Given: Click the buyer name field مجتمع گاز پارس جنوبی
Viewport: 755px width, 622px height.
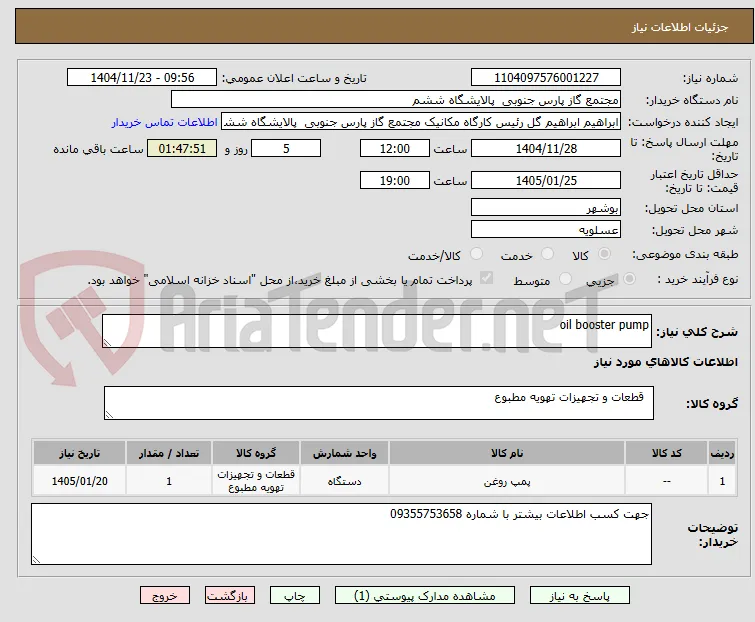Looking at the screenshot, I should (396, 100).
